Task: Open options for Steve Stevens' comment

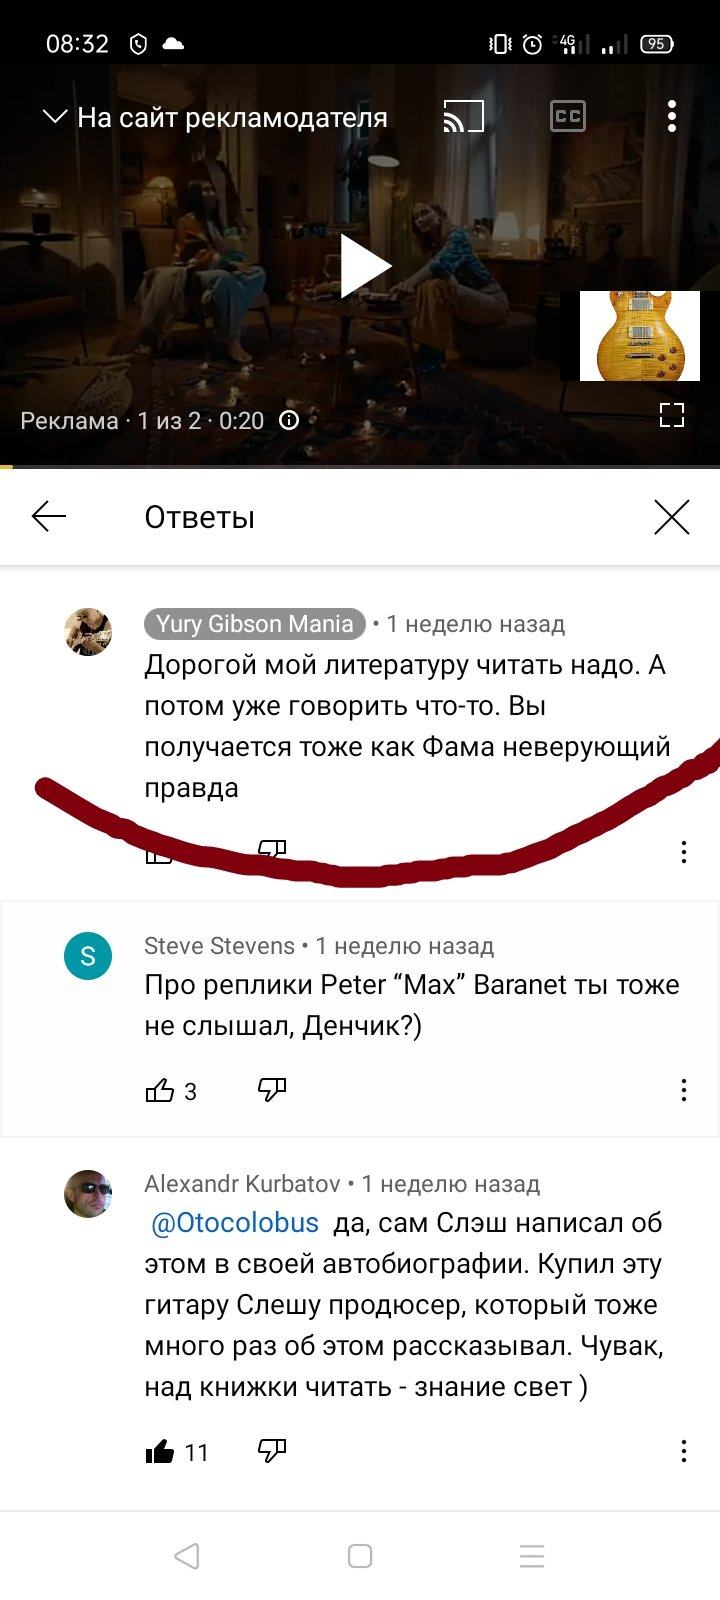Action: click(684, 1090)
